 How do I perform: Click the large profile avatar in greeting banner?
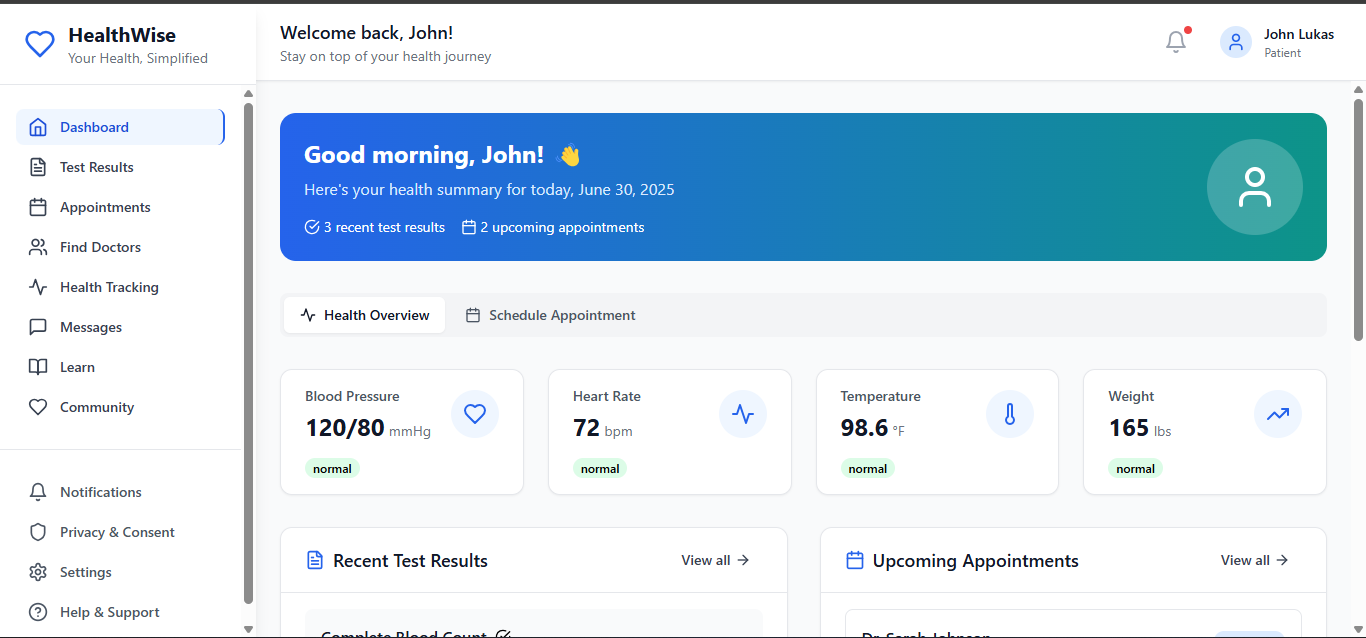click(1255, 187)
